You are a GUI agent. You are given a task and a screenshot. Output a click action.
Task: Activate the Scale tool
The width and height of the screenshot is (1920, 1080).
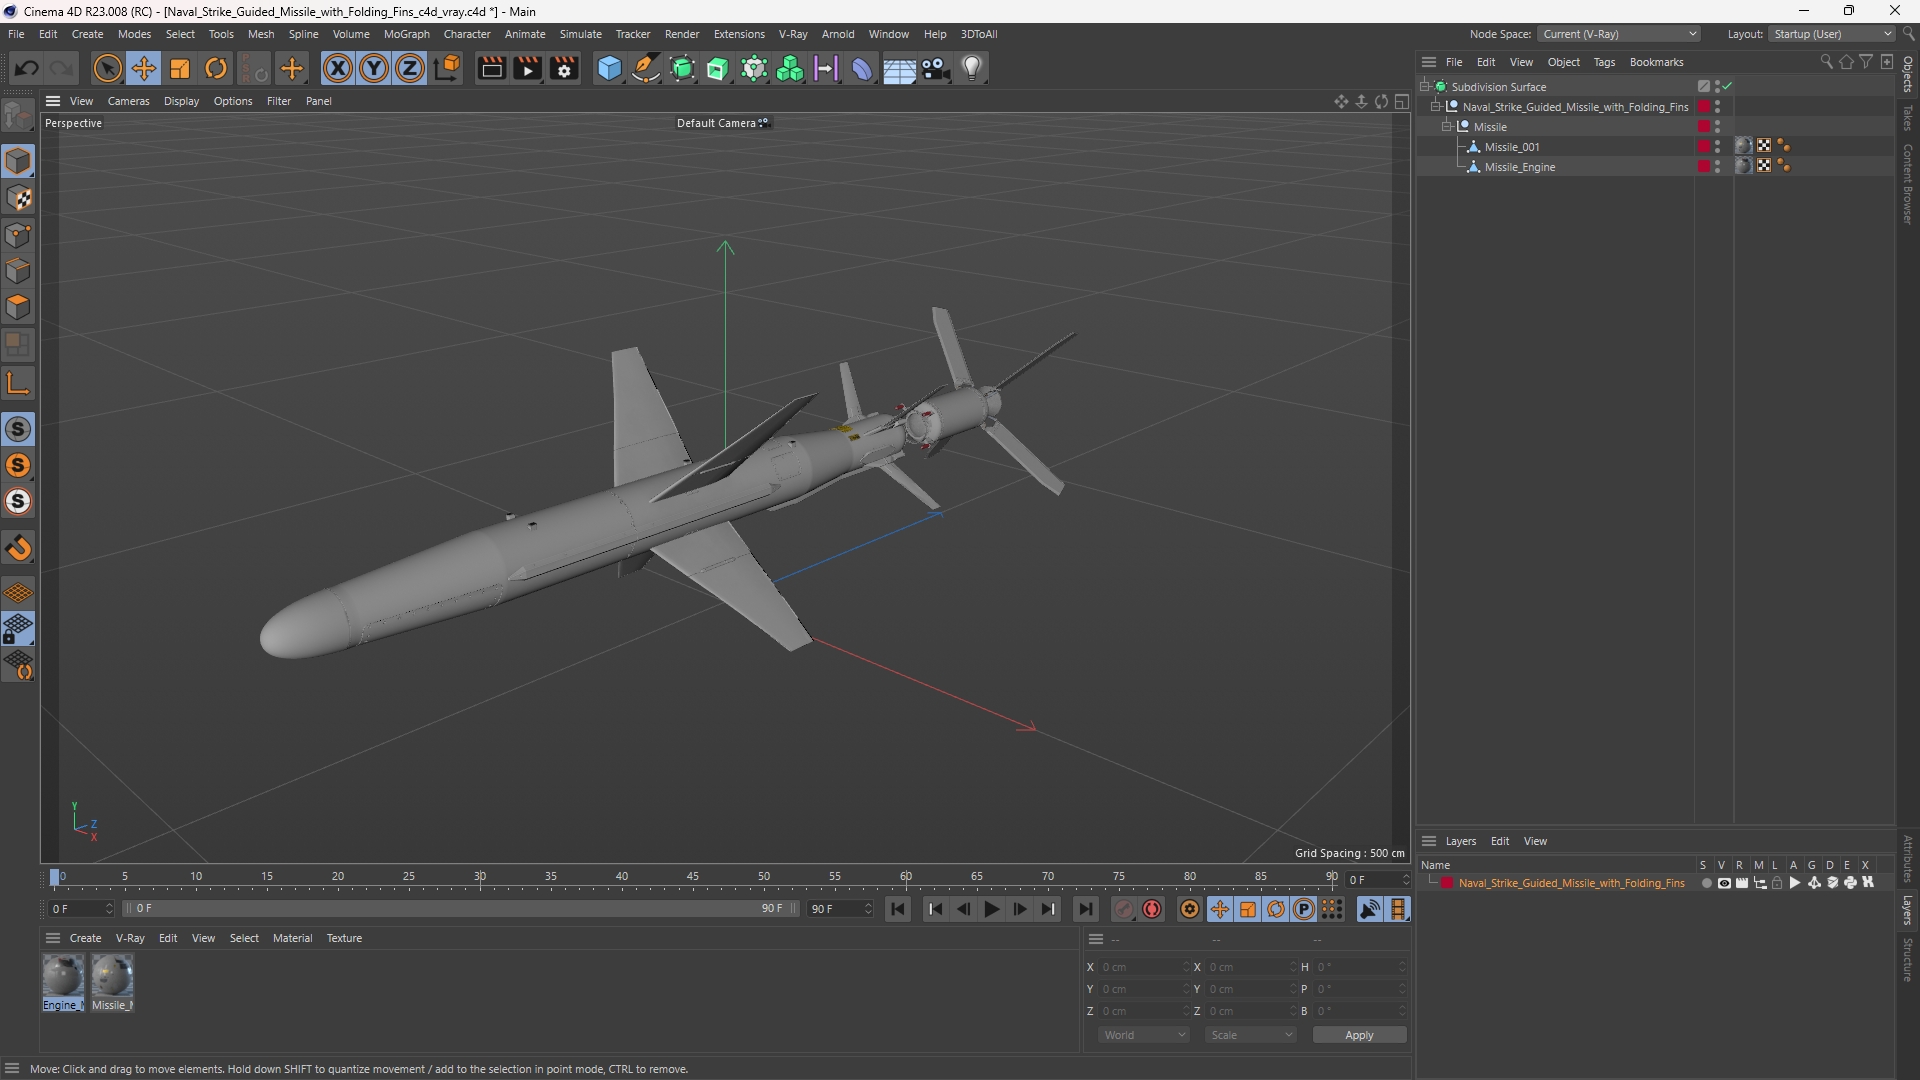tap(180, 68)
